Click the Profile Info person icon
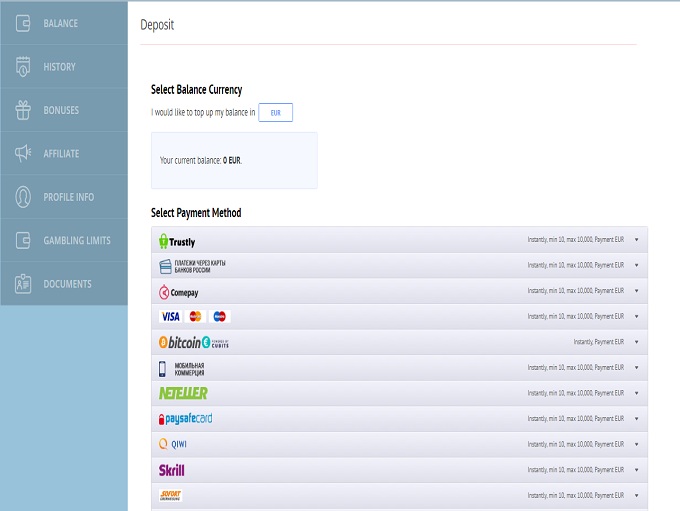The image size is (680, 511). point(23,197)
